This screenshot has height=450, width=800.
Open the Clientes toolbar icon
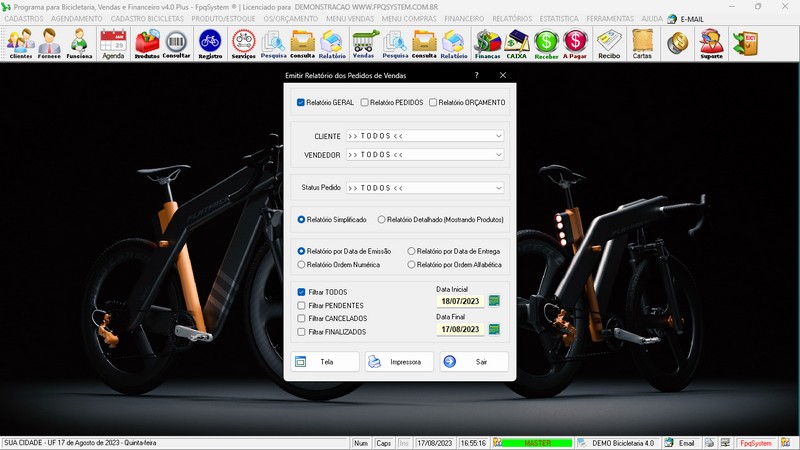(x=21, y=43)
